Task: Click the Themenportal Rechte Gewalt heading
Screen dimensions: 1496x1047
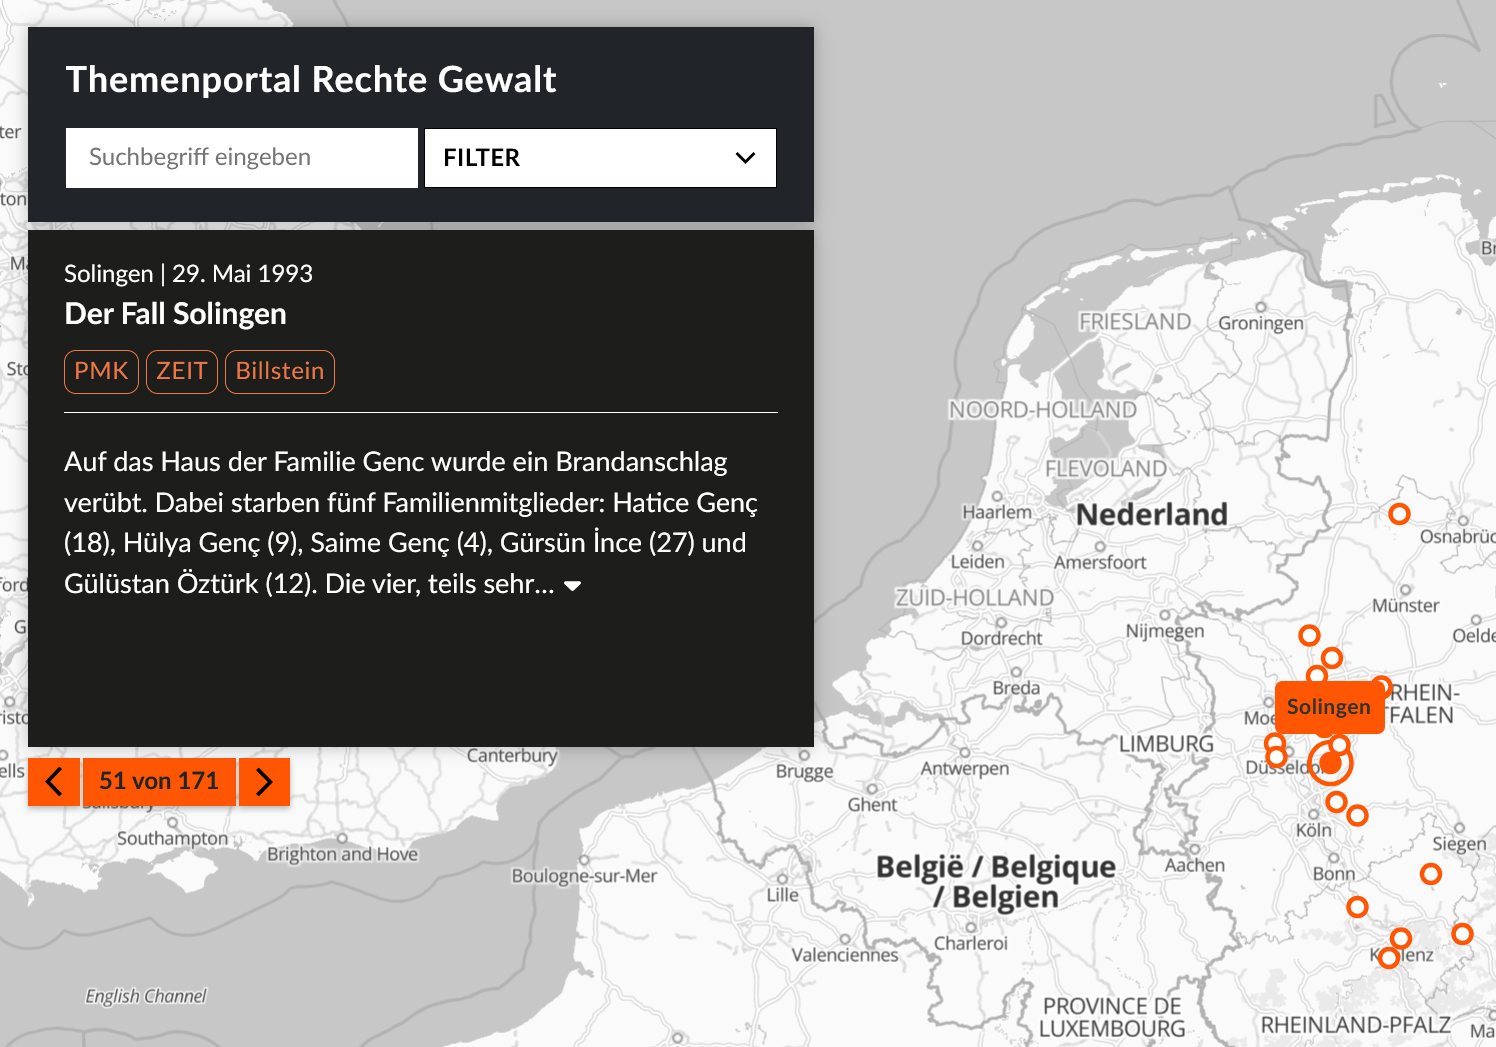Action: (310, 80)
